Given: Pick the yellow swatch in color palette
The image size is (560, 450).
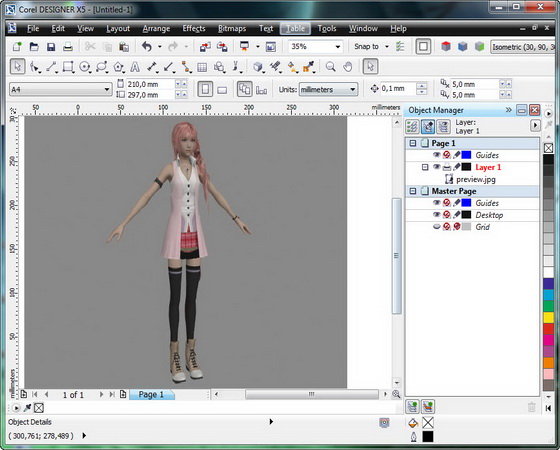Looking at the screenshot, I should [548, 317].
